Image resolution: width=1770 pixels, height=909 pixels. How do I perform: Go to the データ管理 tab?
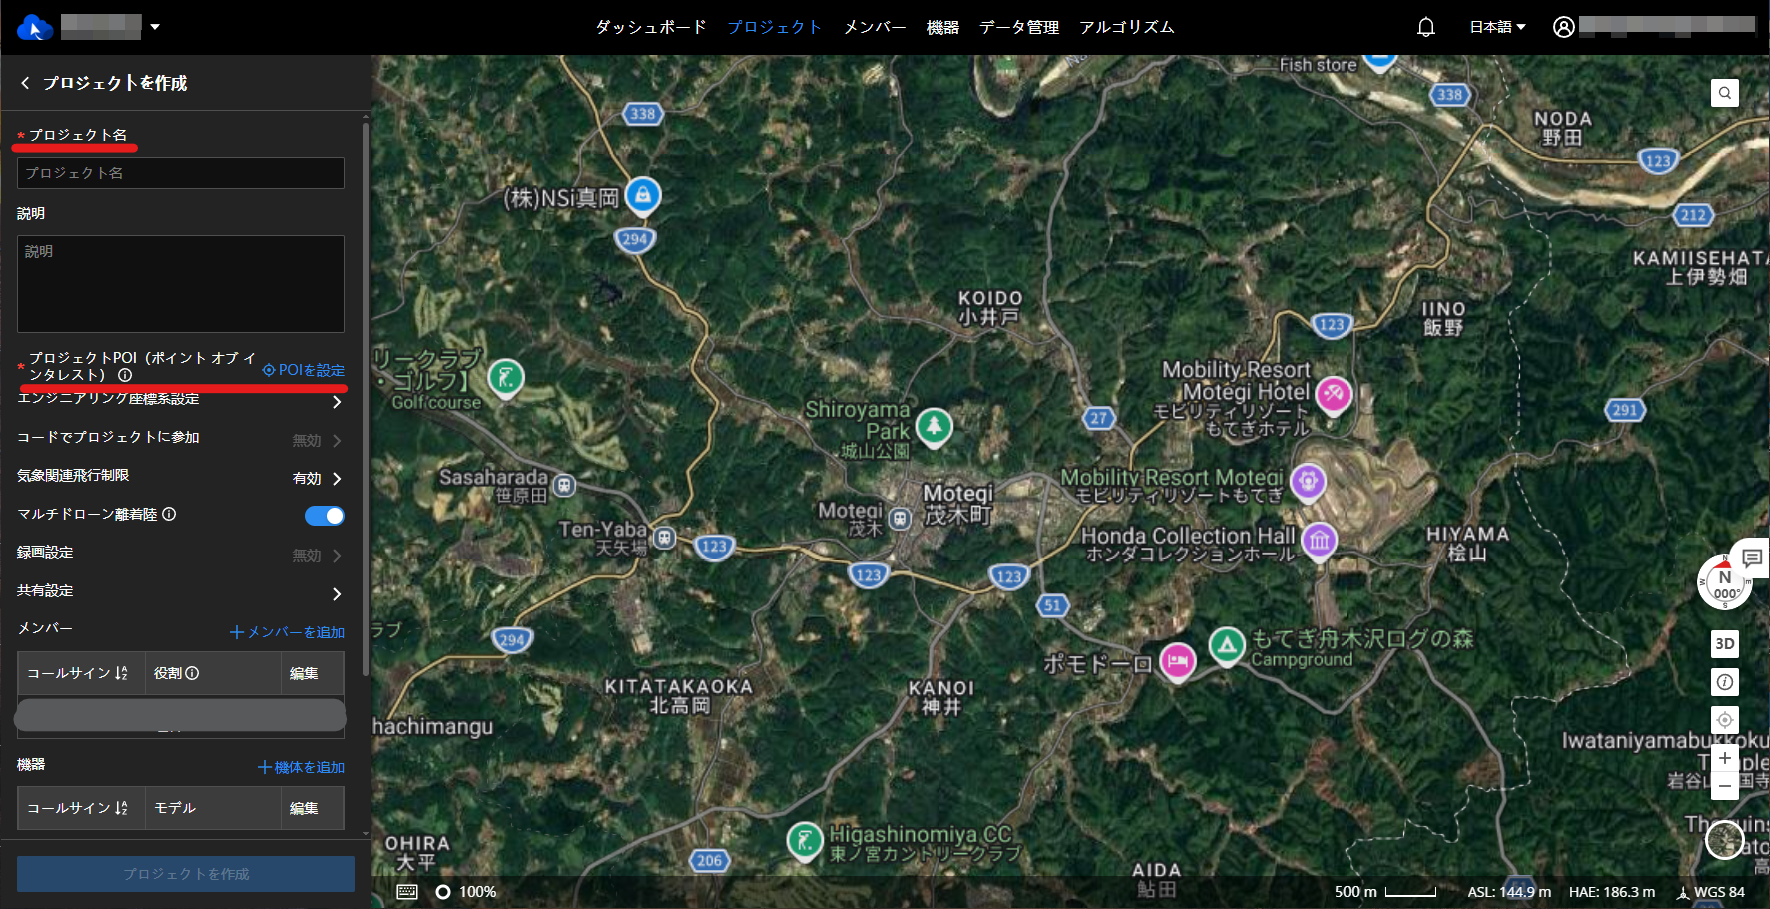coord(1019,27)
